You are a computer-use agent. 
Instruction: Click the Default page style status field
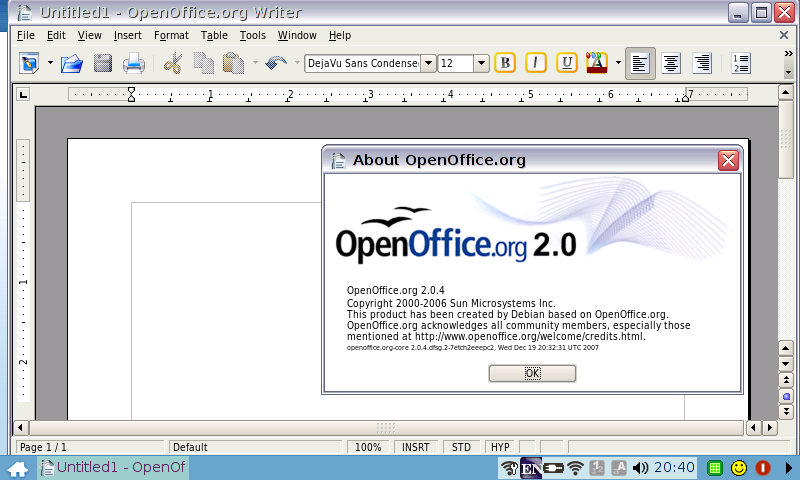point(256,447)
